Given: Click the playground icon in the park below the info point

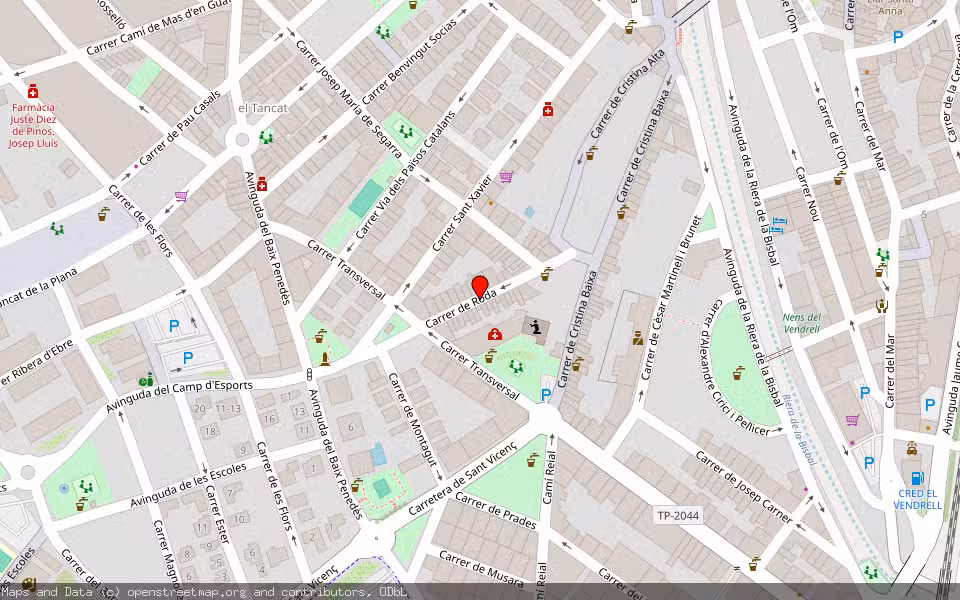Looking at the screenshot, I should point(516,367).
